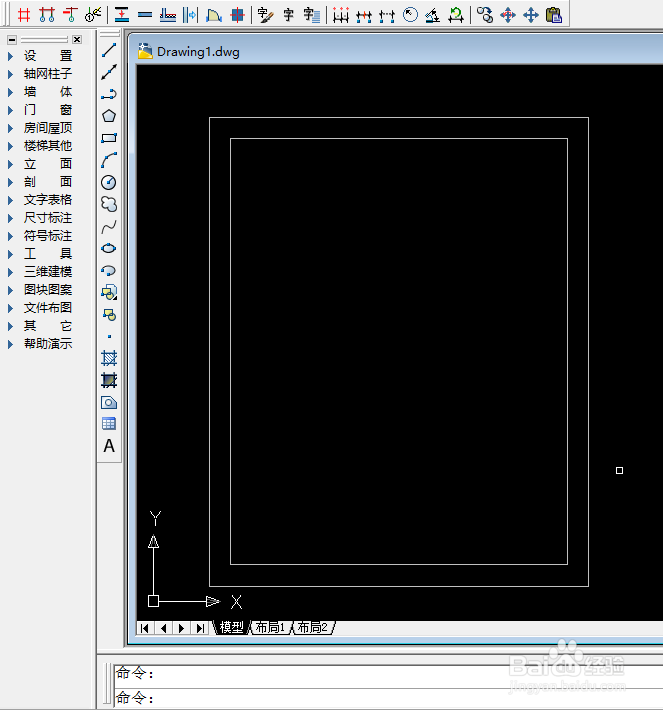The image size is (663, 710).
Task: Switch to the 布局2 tab
Action: point(312,628)
